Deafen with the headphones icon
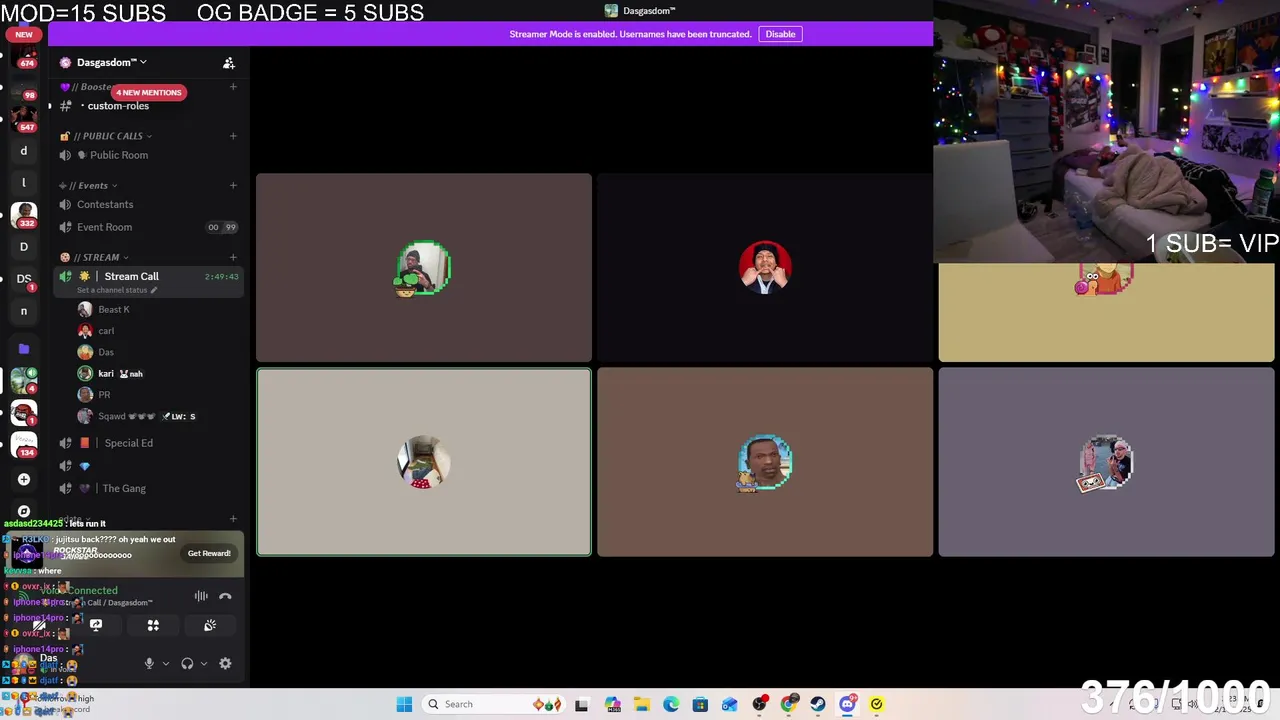 (187, 663)
